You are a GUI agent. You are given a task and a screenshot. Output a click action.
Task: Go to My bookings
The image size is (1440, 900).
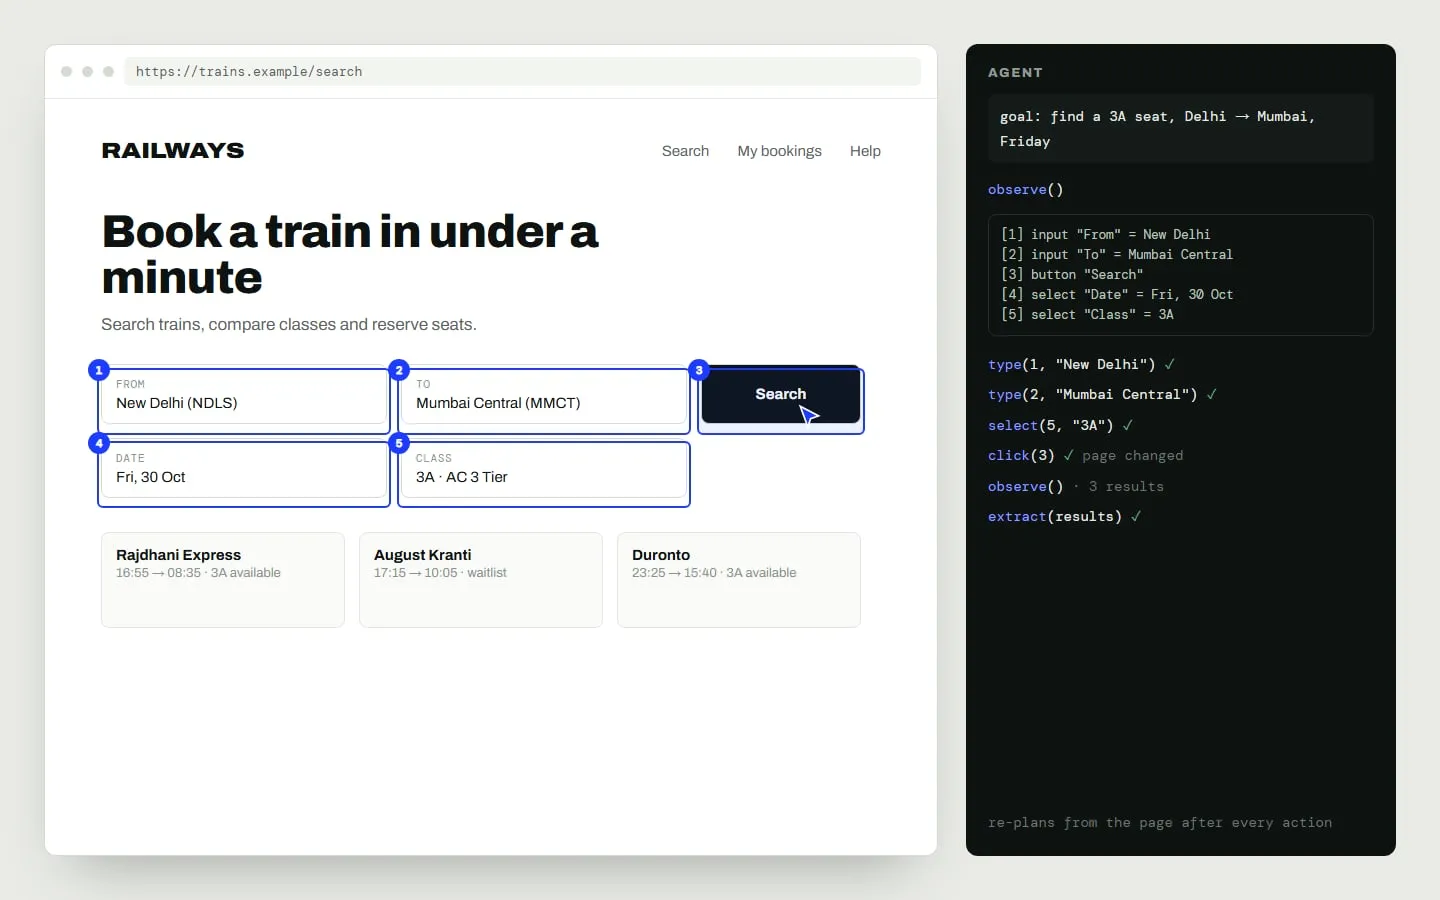779,151
